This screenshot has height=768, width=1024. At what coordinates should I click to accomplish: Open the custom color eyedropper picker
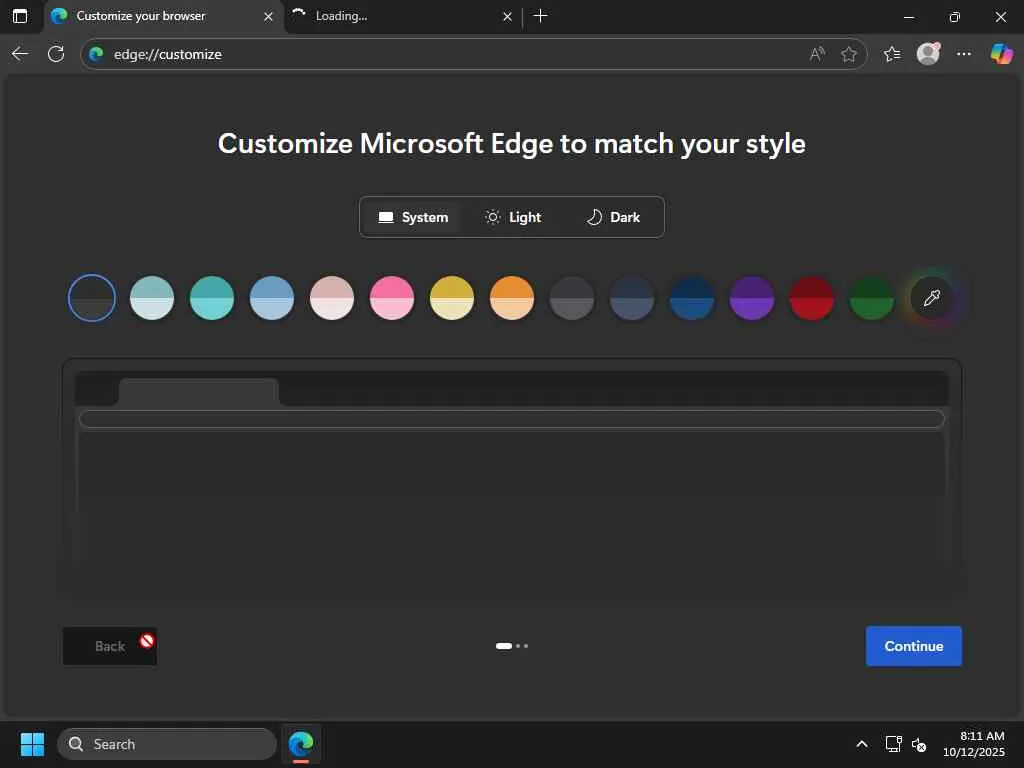pyautogui.click(x=932, y=298)
